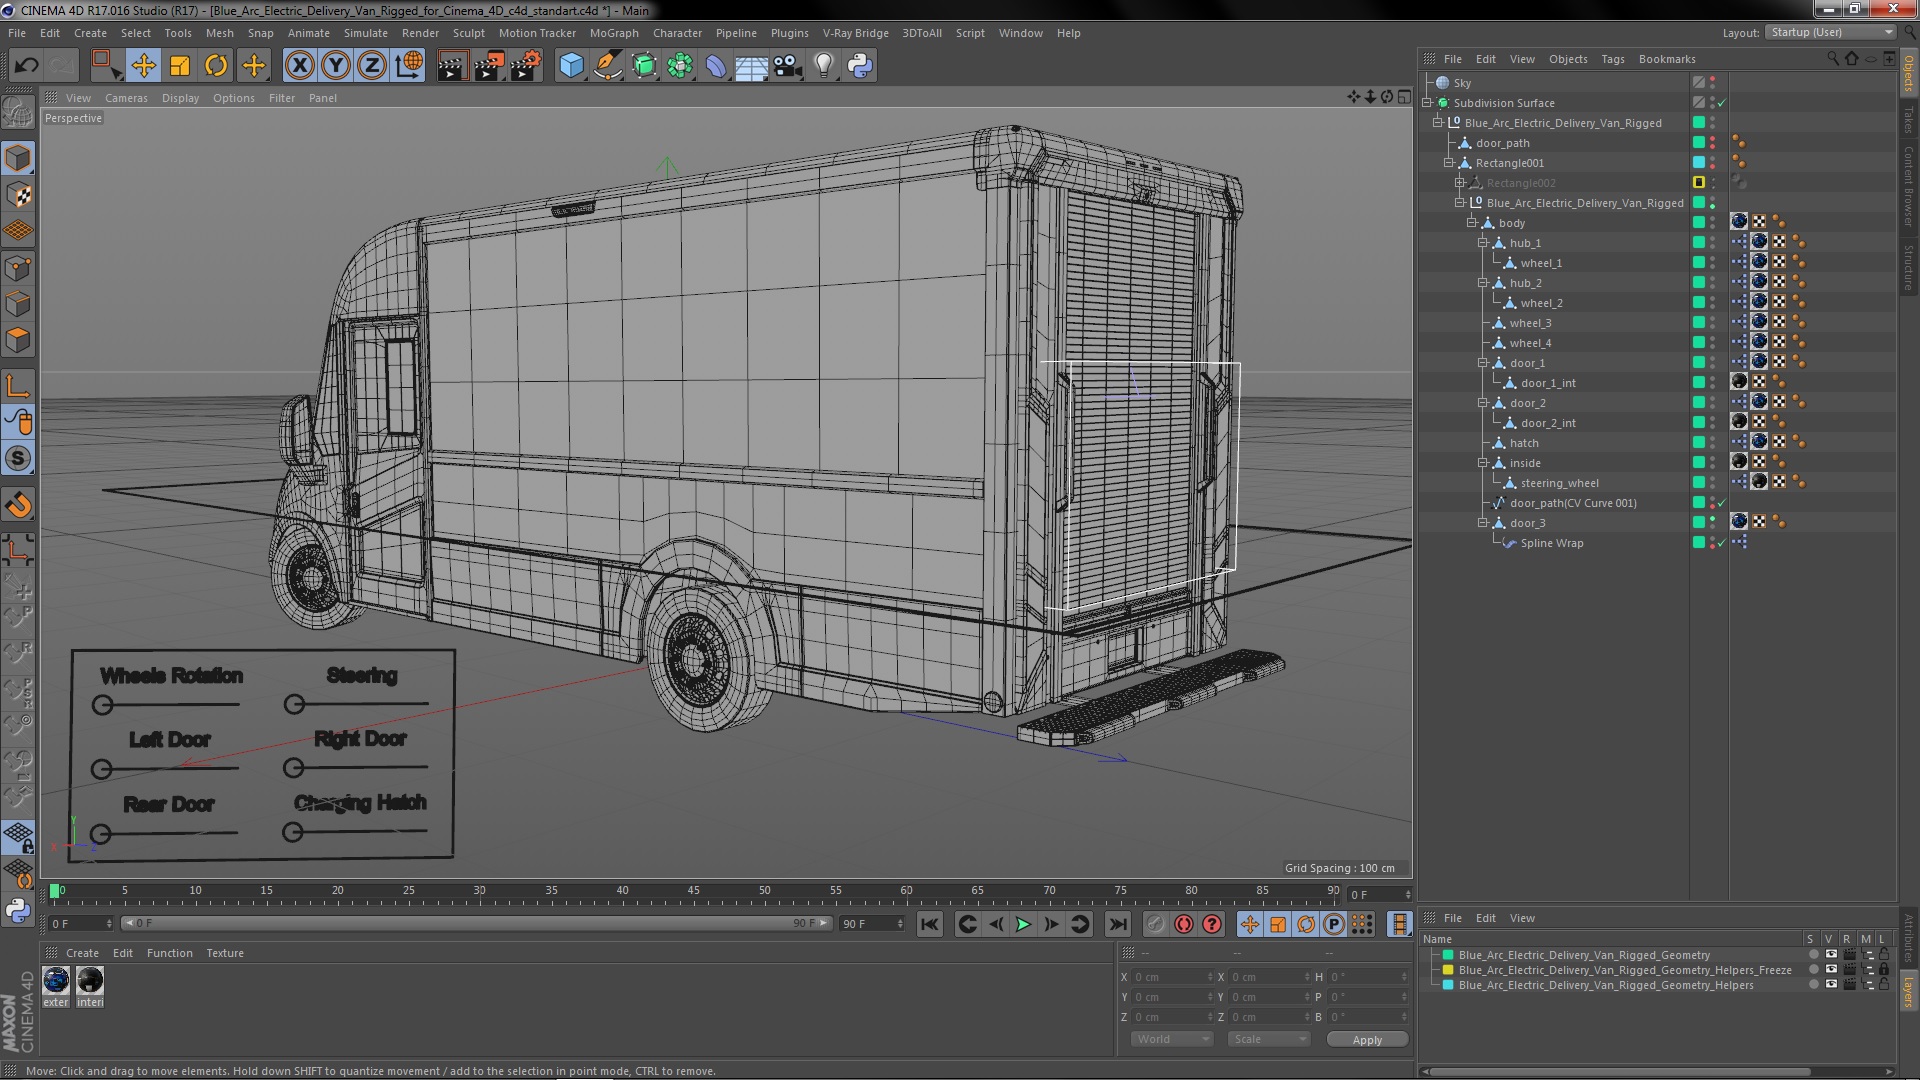Toggle visibility of Geometry_Helpers_Freeze layer
This screenshot has height=1080, width=1920.
[x=1830, y=970]
